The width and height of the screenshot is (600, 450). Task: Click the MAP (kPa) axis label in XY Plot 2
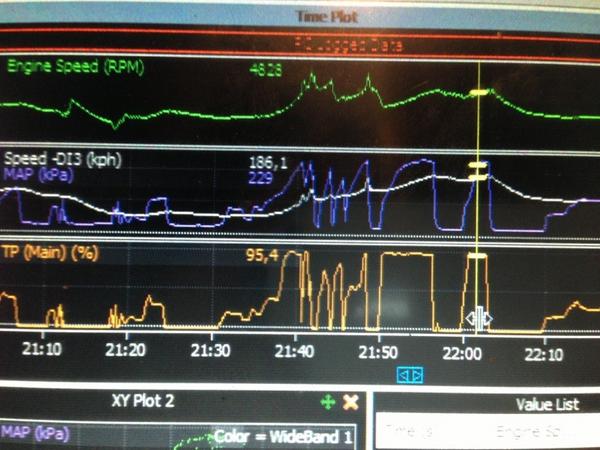point(35,433)
